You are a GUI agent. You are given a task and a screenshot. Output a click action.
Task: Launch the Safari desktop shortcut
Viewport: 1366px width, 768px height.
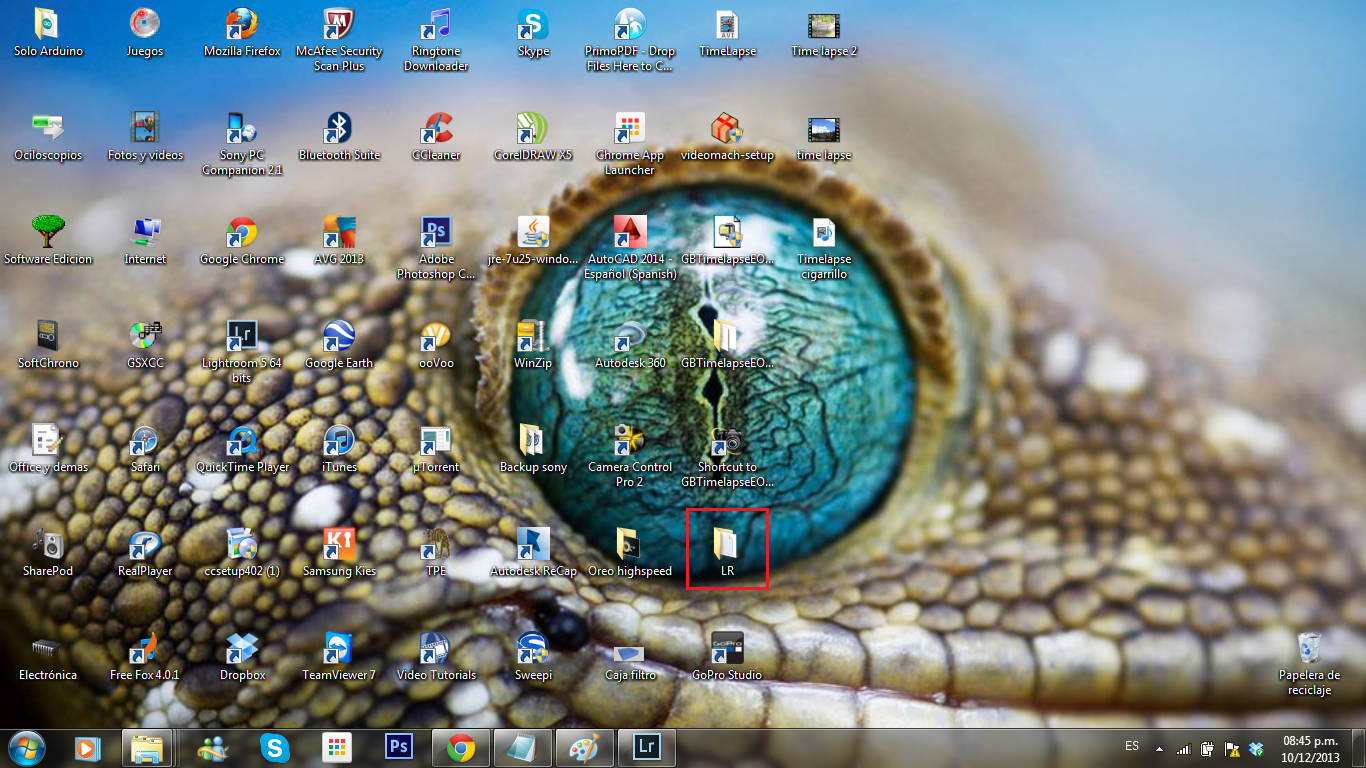145,449
